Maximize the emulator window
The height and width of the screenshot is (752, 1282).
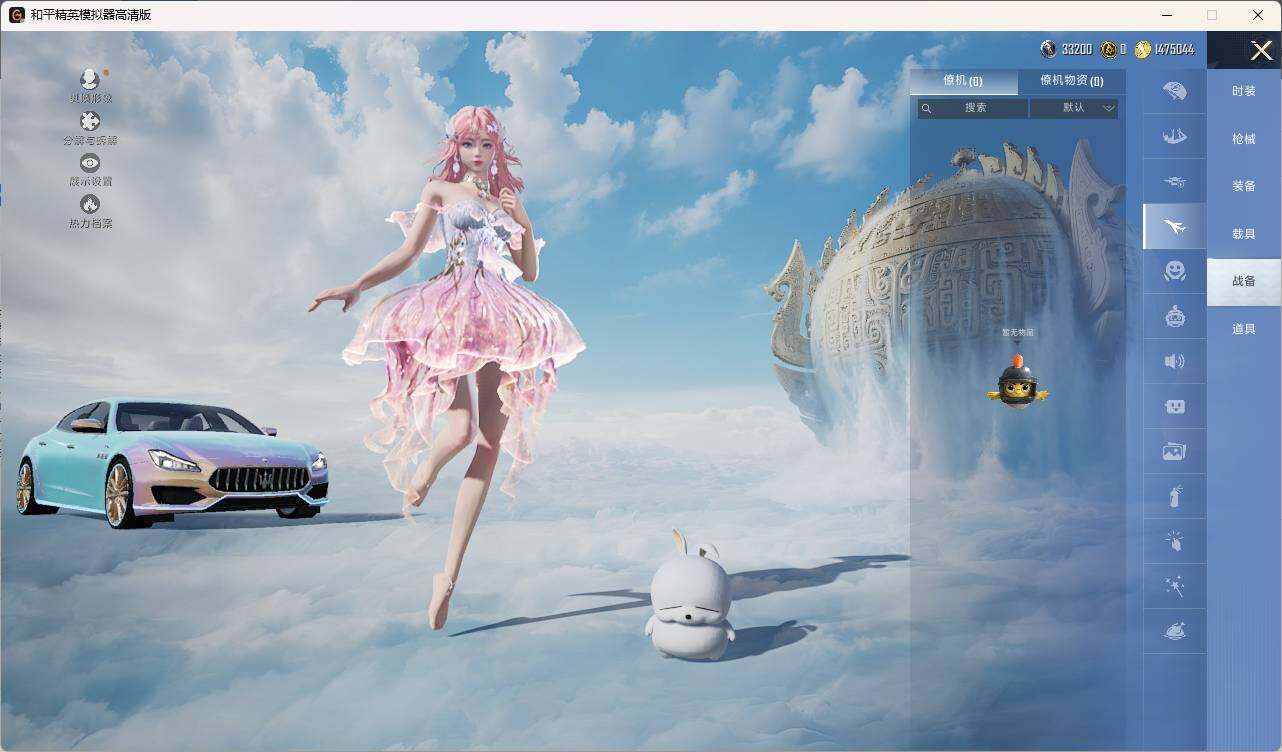tap(1212, 15)
